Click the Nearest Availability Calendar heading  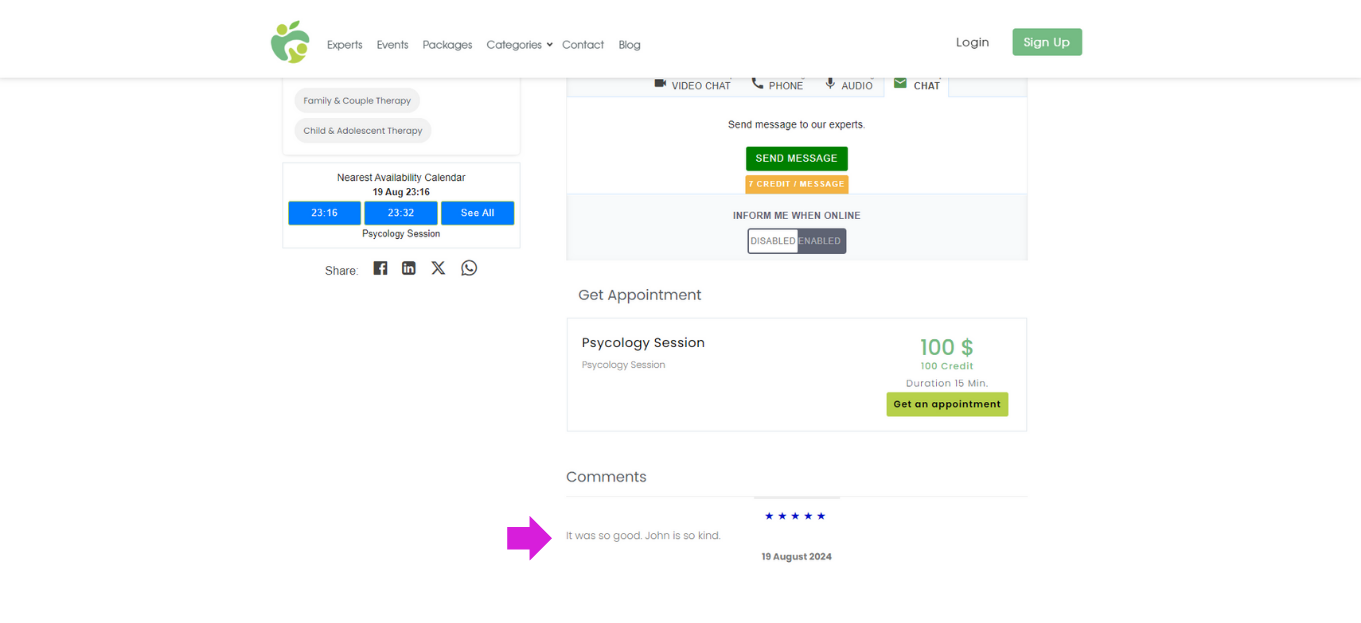pyautogui.click(x=401, y=177)
